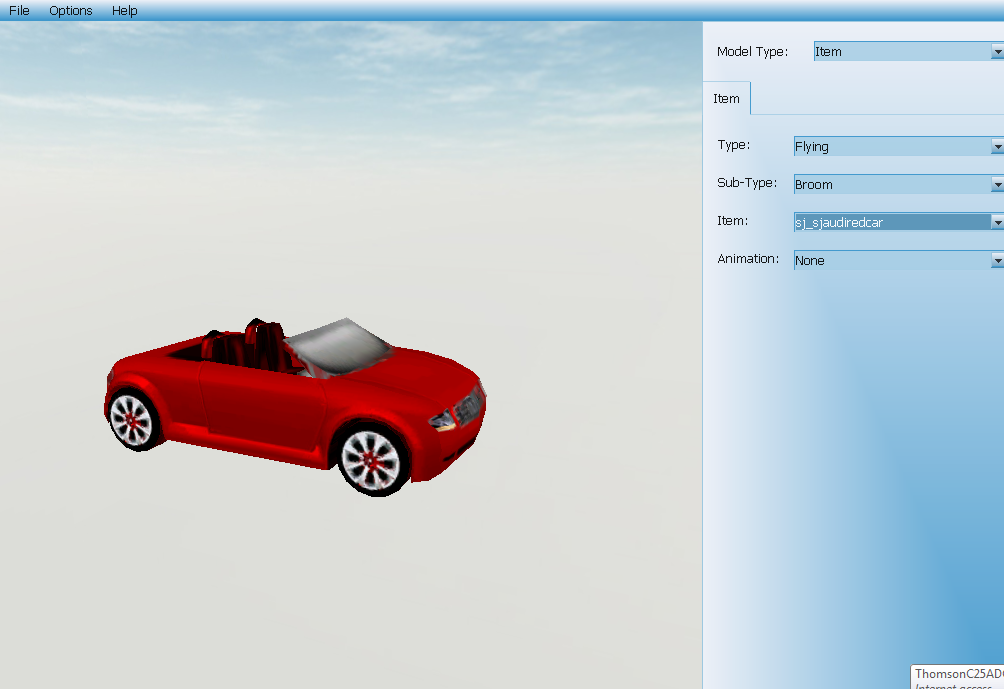Expand the Type dropdown arrow

pyautogui.click(x=997, y=147)
